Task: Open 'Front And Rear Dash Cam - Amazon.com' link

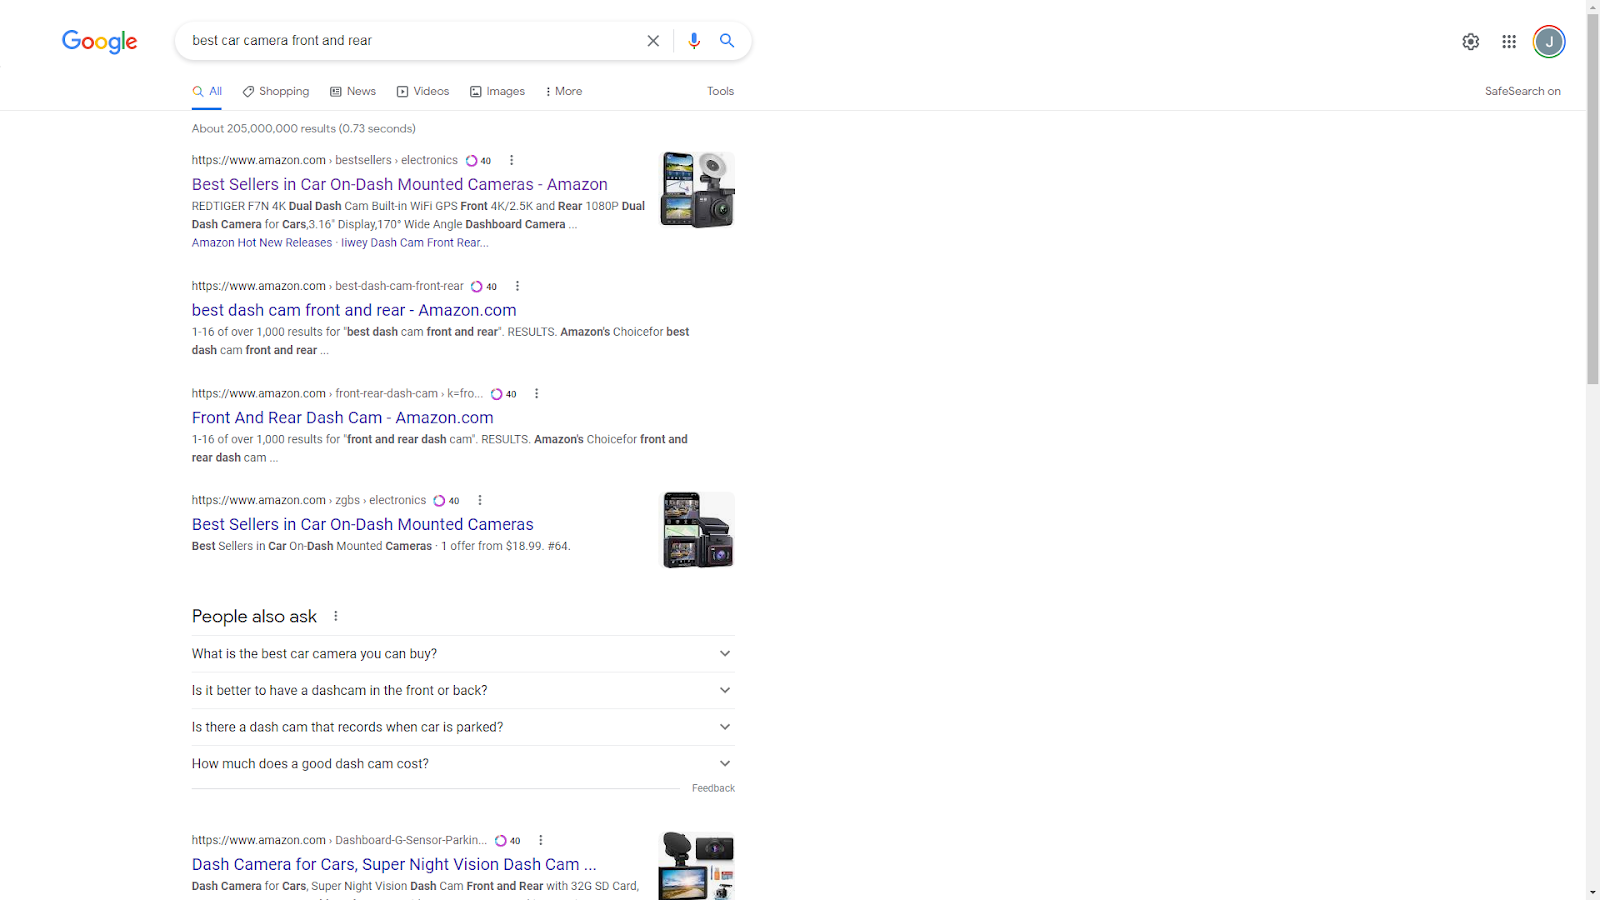Action: coord(342,418)
